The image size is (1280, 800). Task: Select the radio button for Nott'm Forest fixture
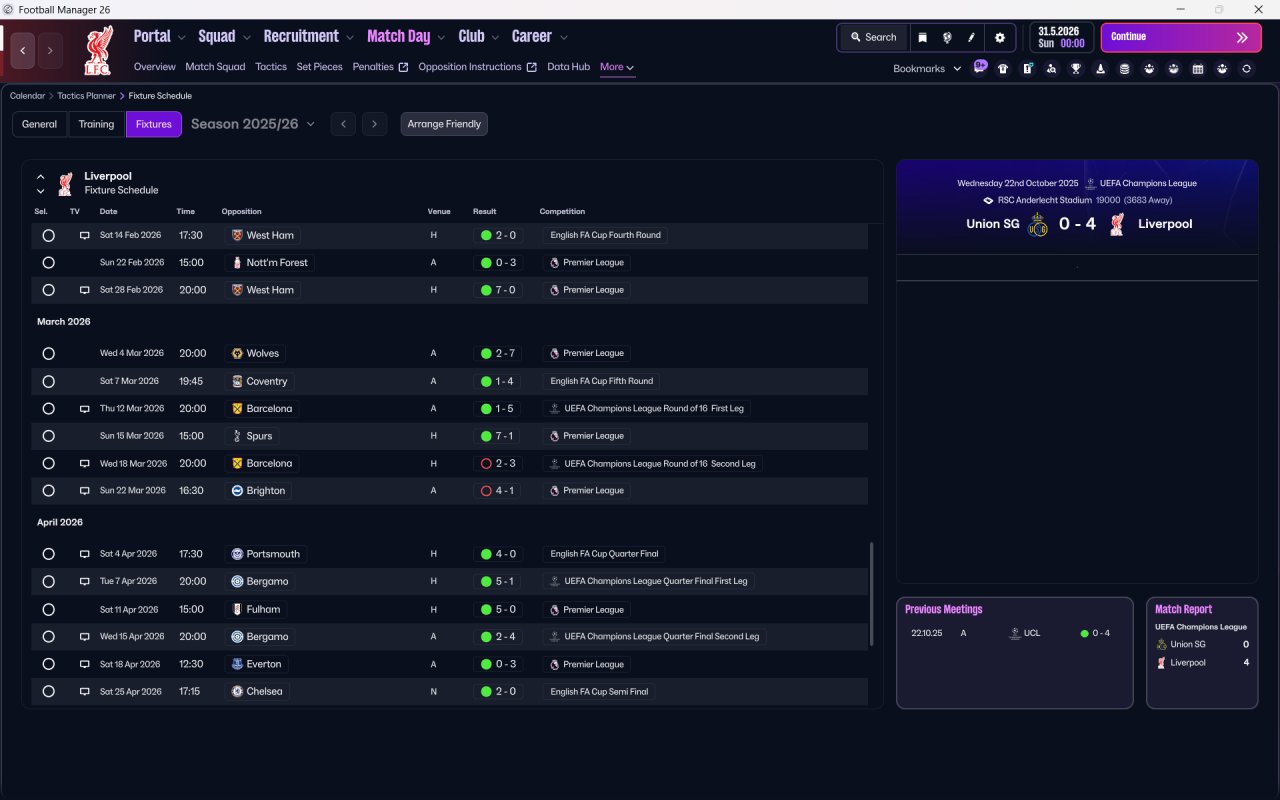point(48,263)
